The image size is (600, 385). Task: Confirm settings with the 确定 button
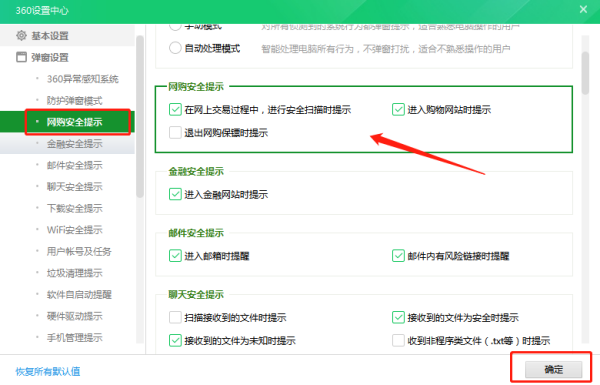tap(553, 369)
